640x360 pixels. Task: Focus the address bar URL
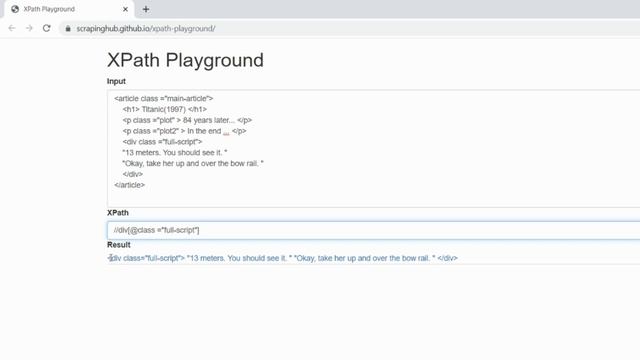click(x=146, y=29)
